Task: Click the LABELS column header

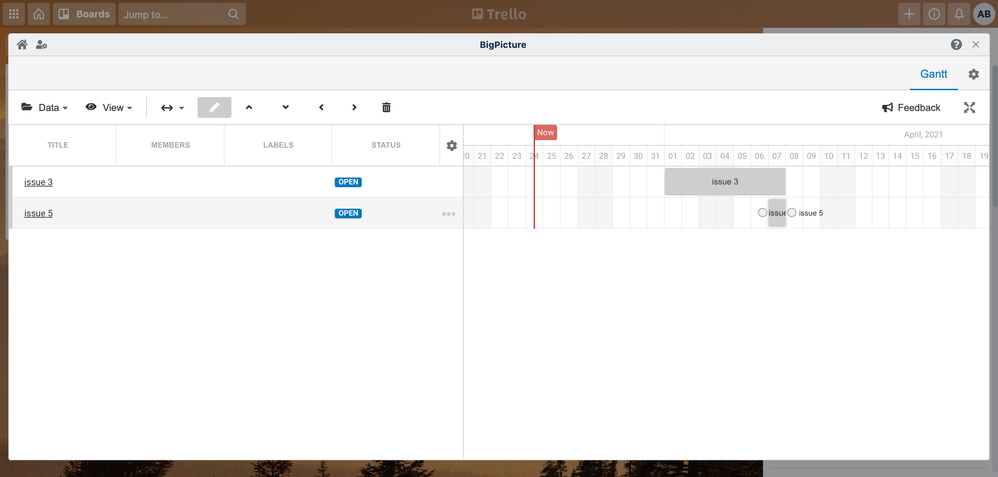Action: coord(278,145)
